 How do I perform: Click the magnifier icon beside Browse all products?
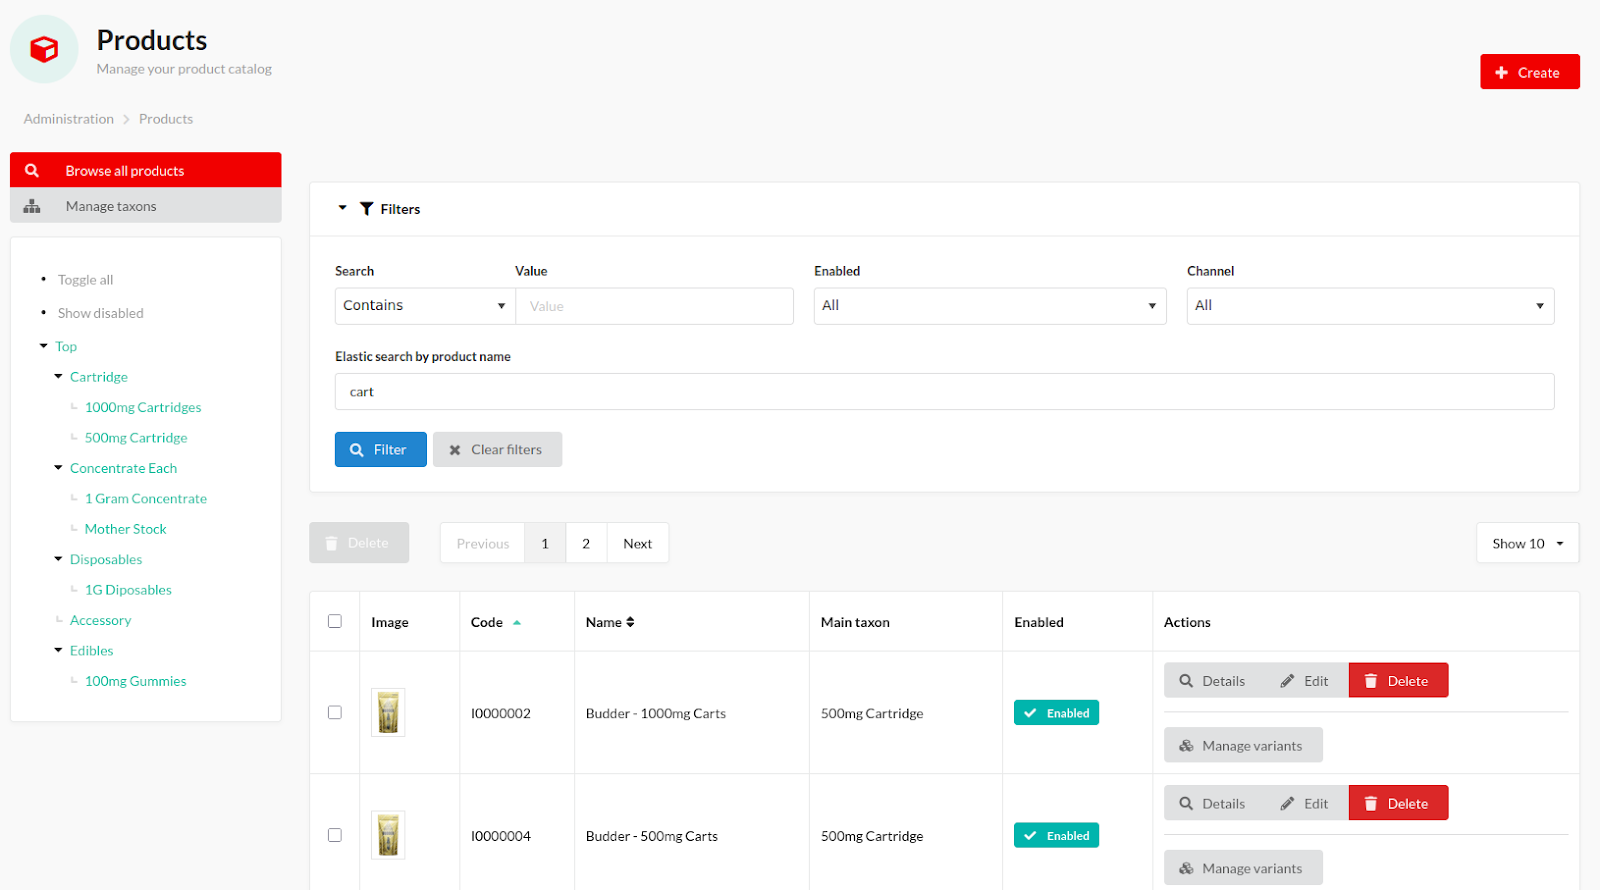(32, 171)
